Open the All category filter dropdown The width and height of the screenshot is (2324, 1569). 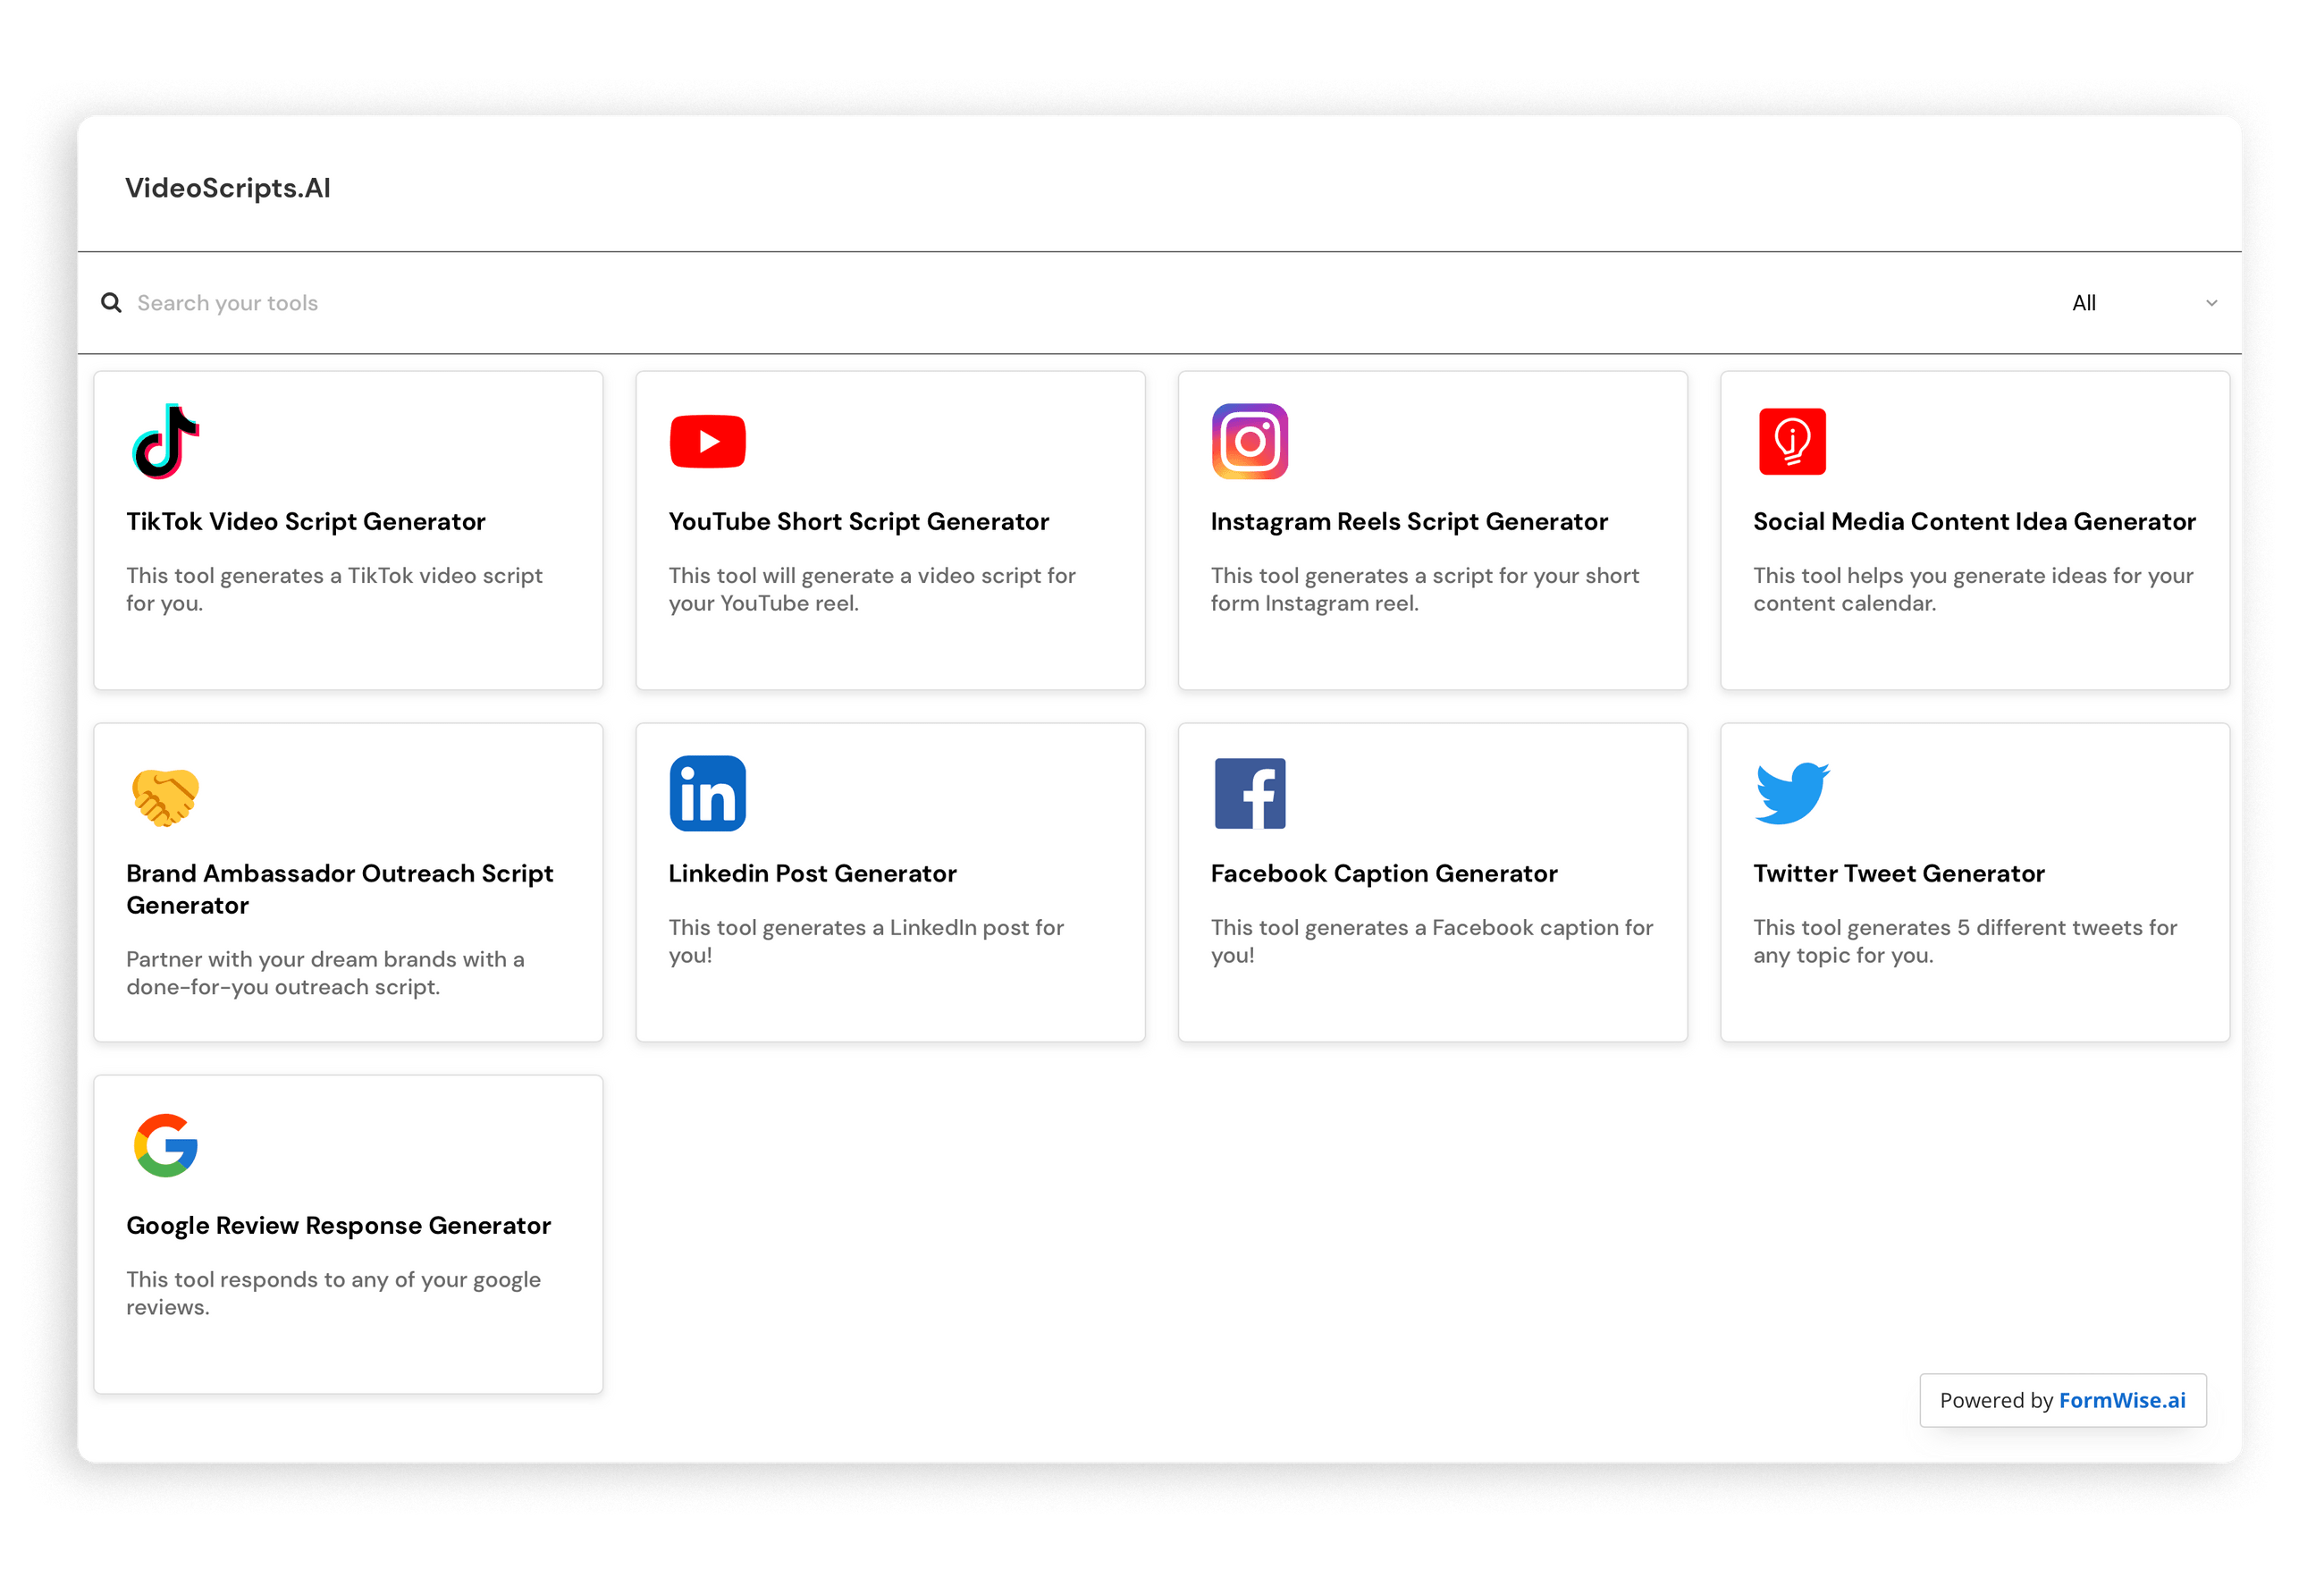pyautogui.click(x=2085, y=302)
